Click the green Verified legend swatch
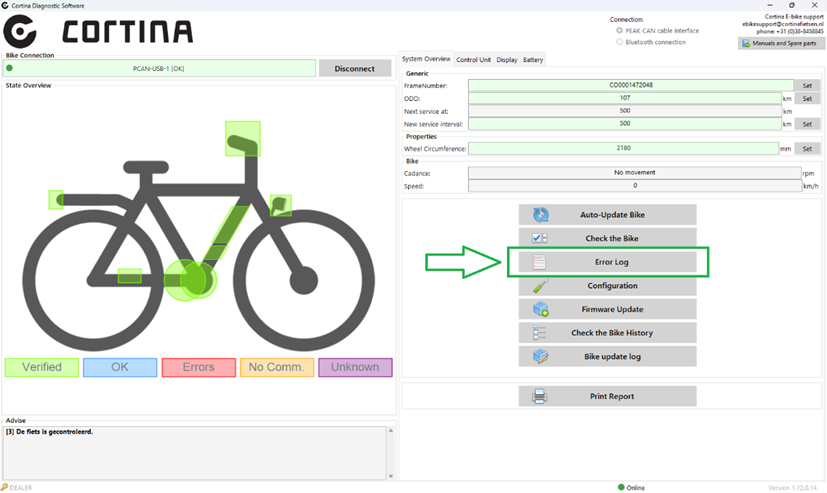This screenshot has width=827, height=493. coord(42,367)
